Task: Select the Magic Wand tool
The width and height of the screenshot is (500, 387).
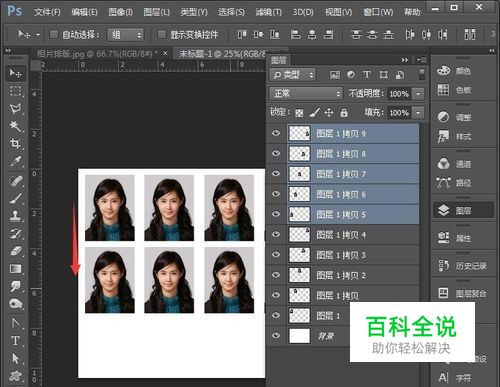Action: point(15,126)
